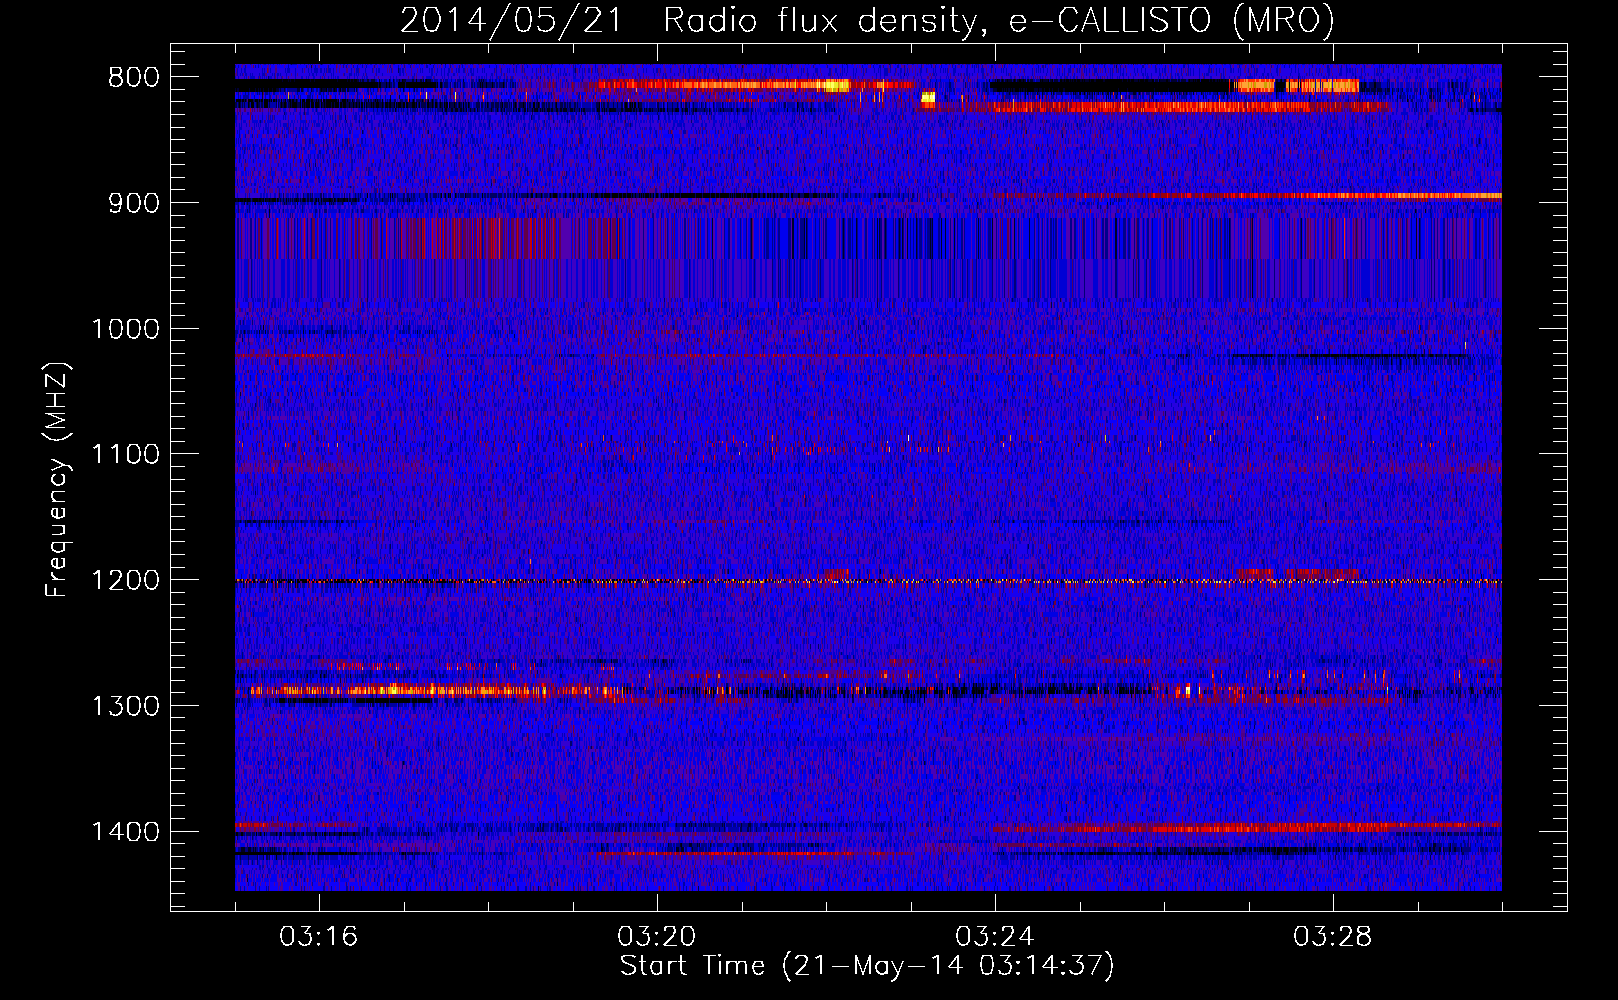The width and height of the screenshot is (1618, 1000).
Task: Click the 'Start Time (21-May-14 03:14:37)' label
Action: tap(866, 966)
